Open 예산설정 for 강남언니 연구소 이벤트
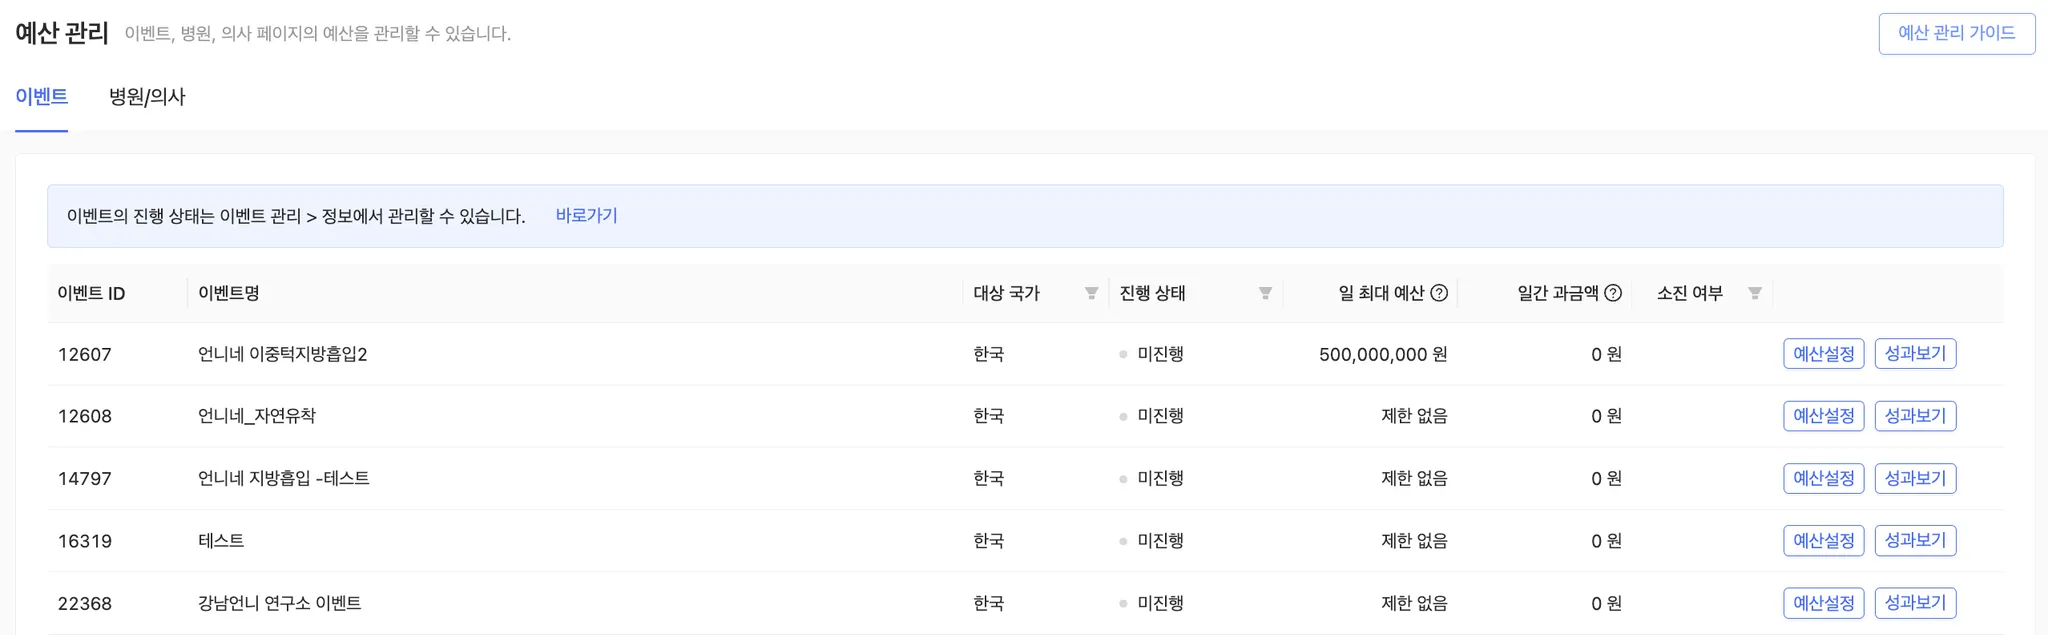 tap(1823, 603)
